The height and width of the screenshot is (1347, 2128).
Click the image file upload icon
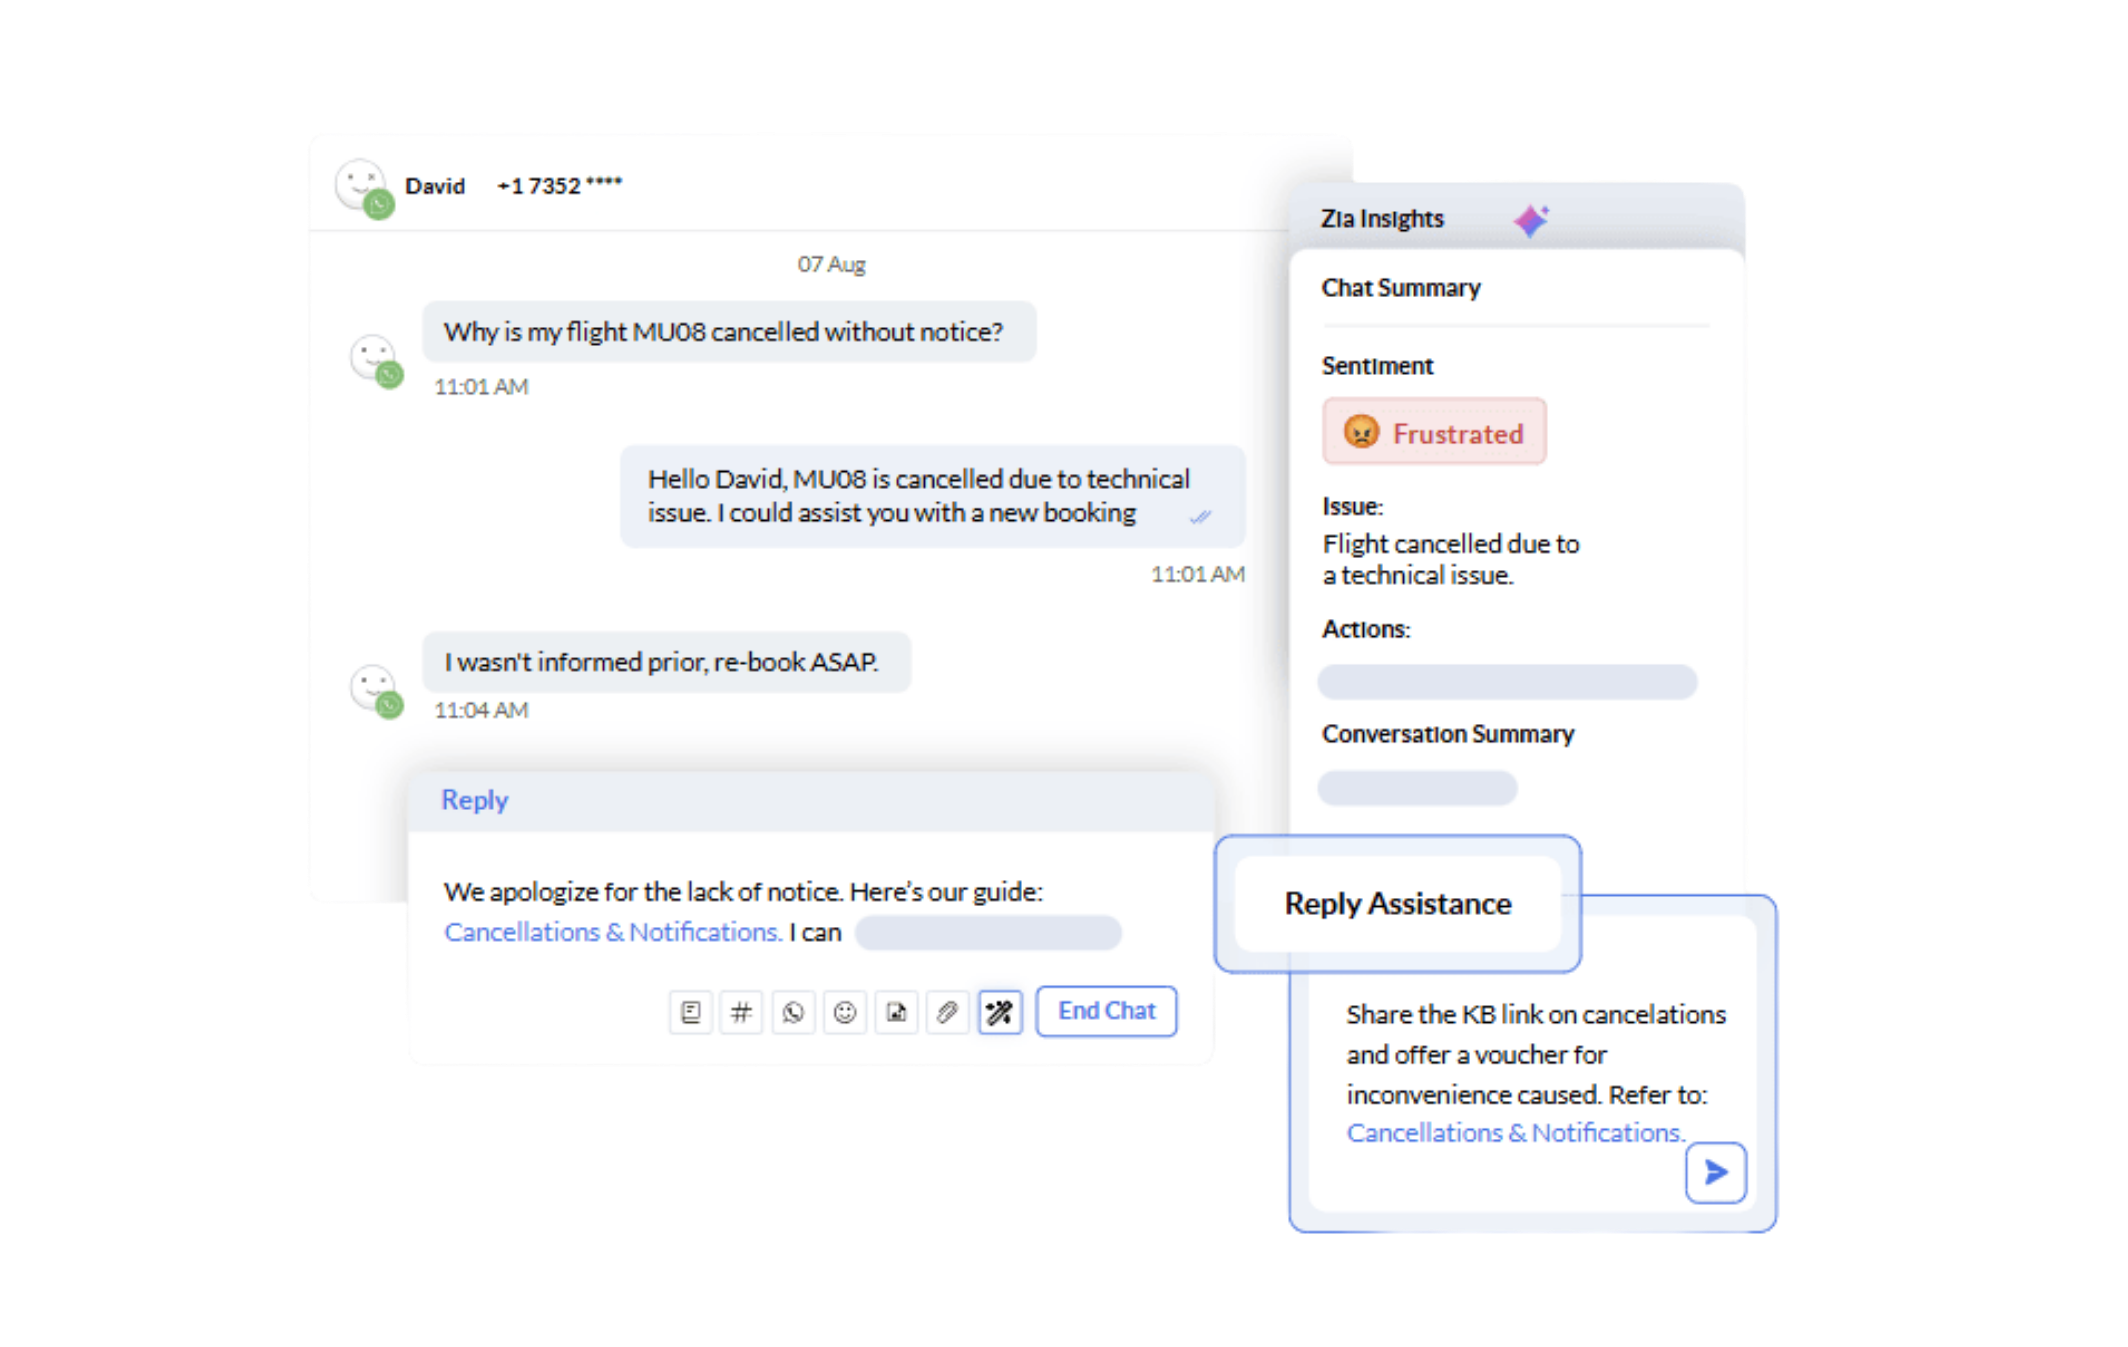[x=896, y=1012]
